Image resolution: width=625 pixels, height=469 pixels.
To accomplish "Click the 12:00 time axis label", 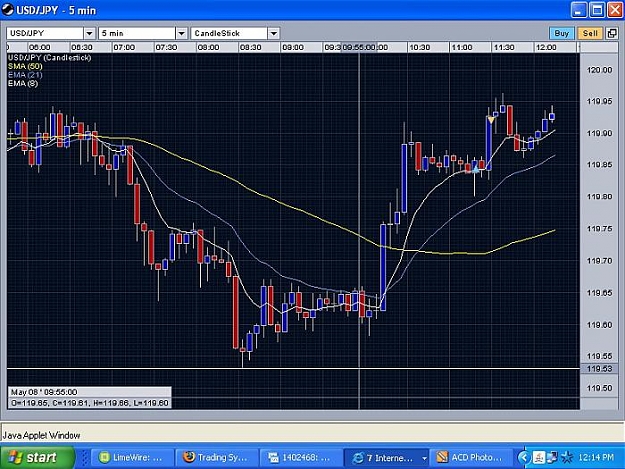I will click(546, 47).
